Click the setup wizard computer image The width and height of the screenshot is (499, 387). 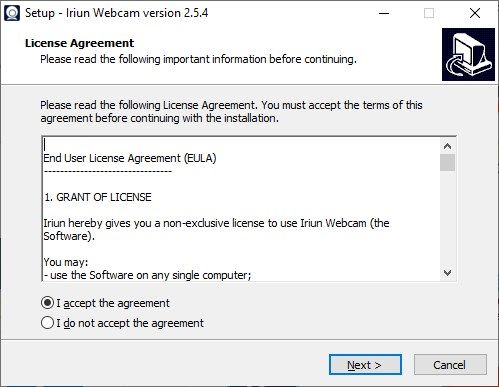(468, 54)
